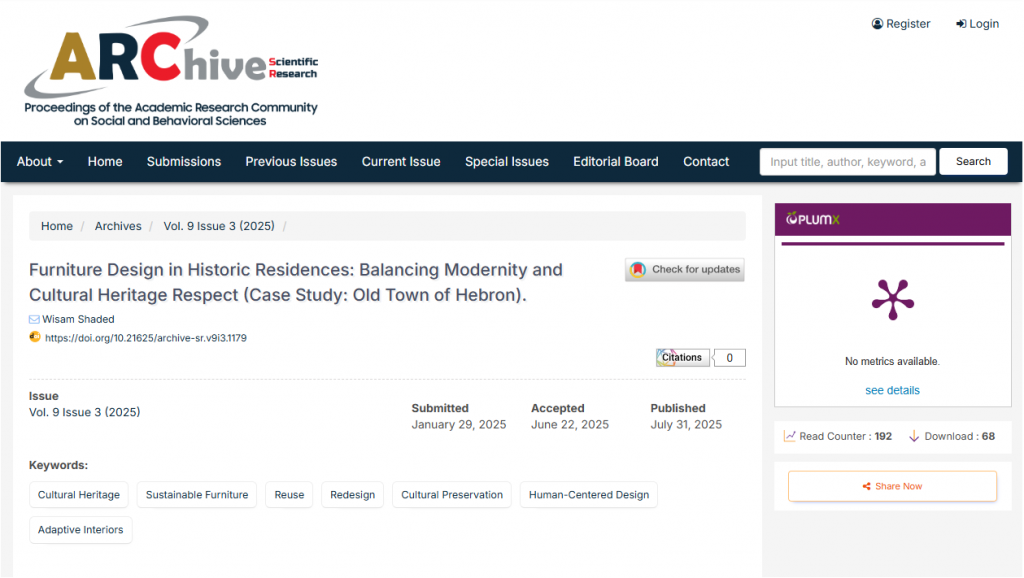Click the Crossmark Check for updates badge
The image size is (1024, 578).
pos(684,270)
